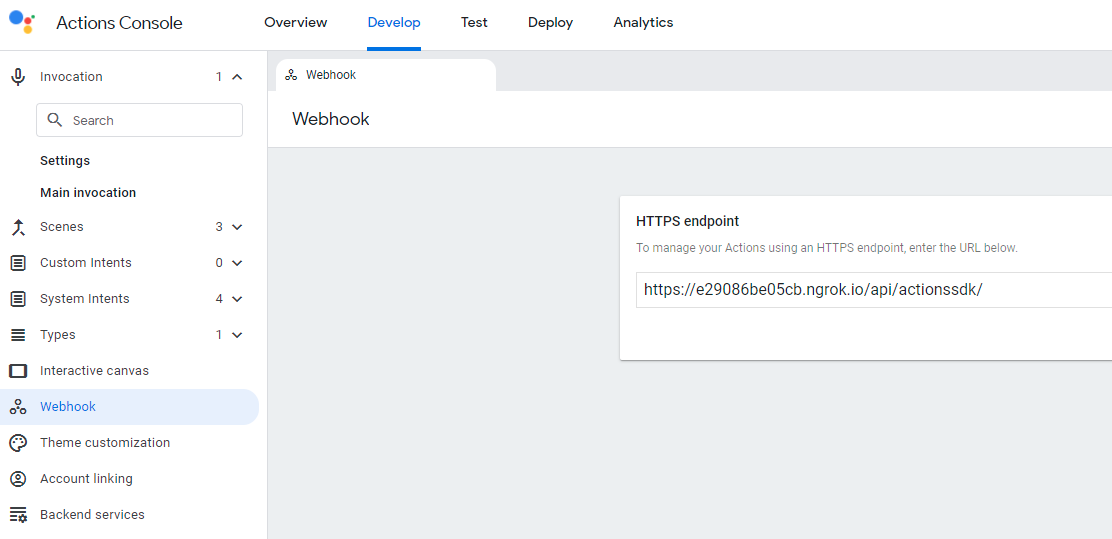Switch to the Develop tab
The width and height of the screenshot is (1112, 539).
[x=394, y=23]
